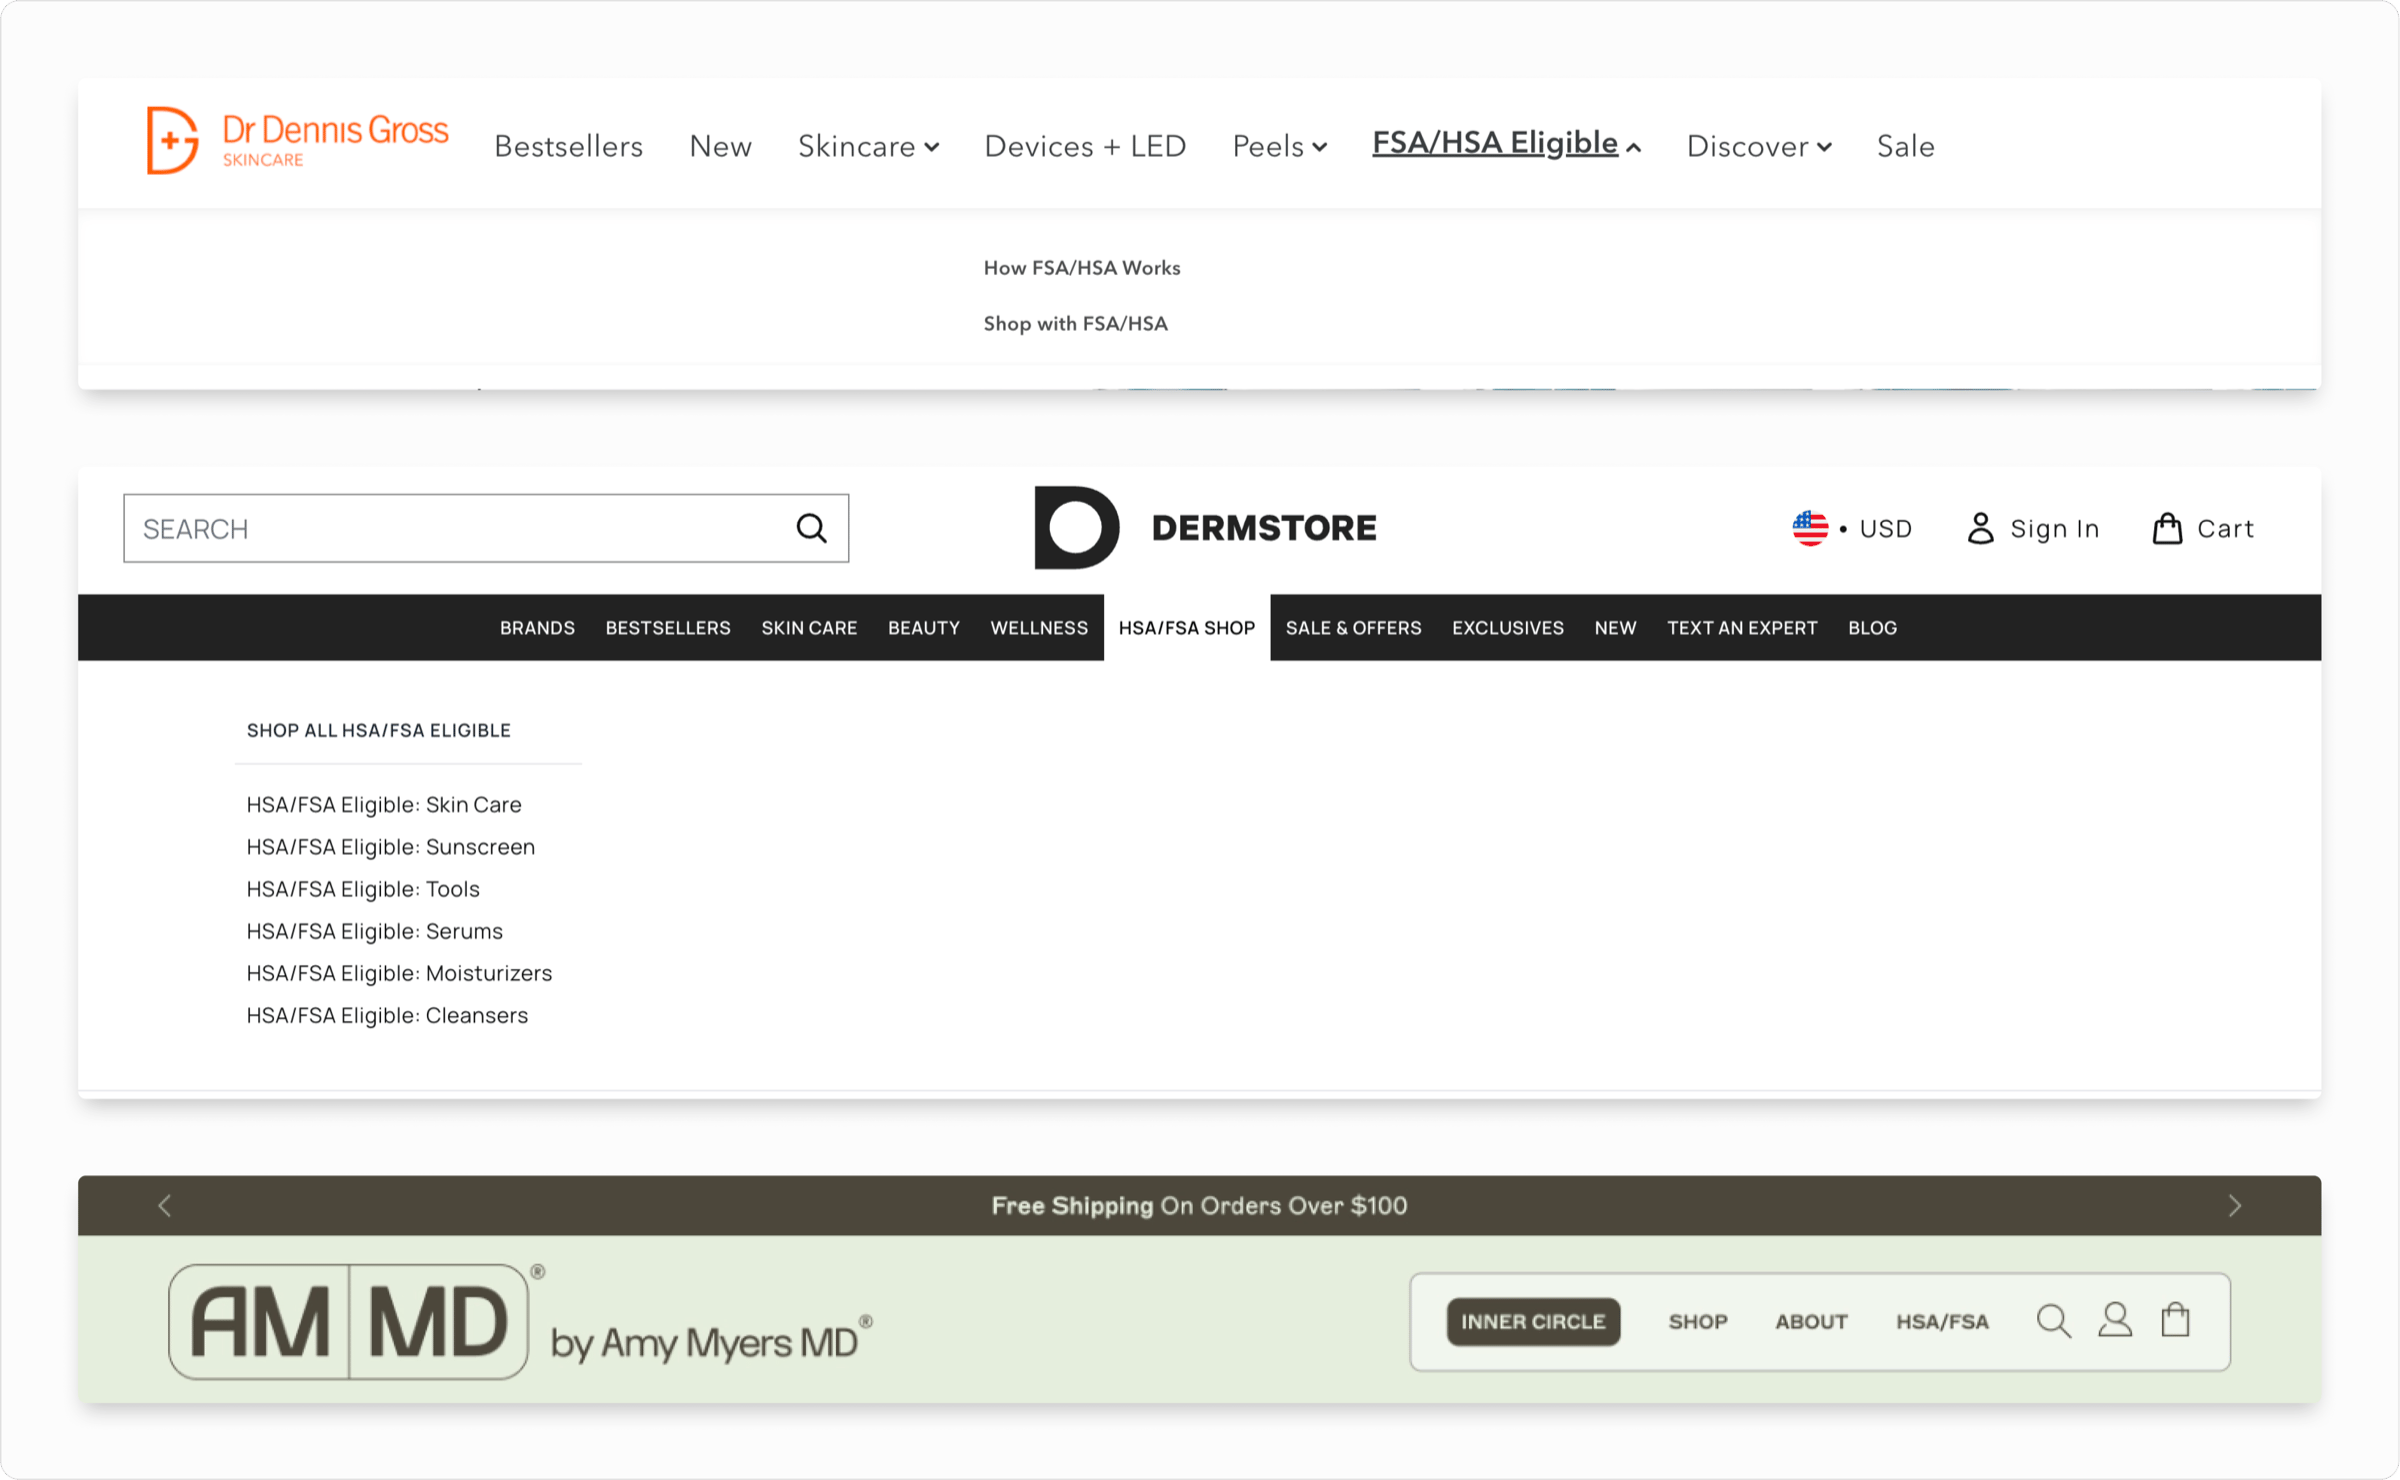
Task: Open search icon in Amy Myers MD header
Action: pos(2053,1321)
